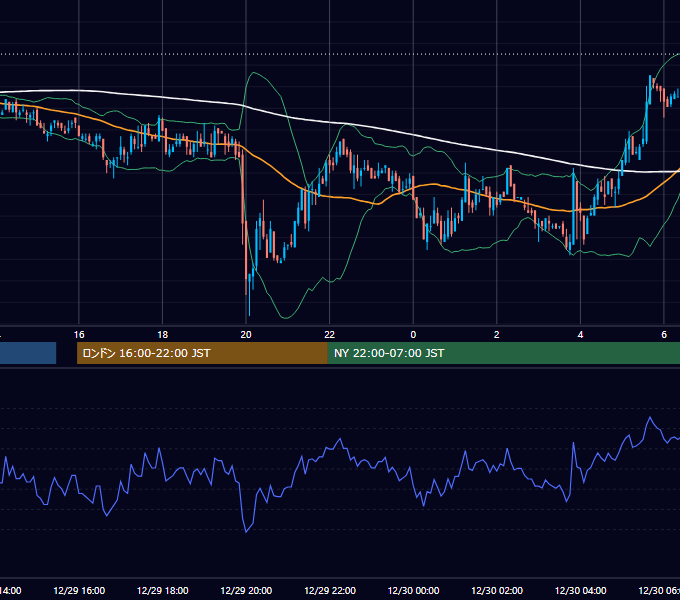Select the NY 22:00-07:00 JST session bar
Viewport: 680px width, 600px height.
pyautogui.click(x=503, y=353)
